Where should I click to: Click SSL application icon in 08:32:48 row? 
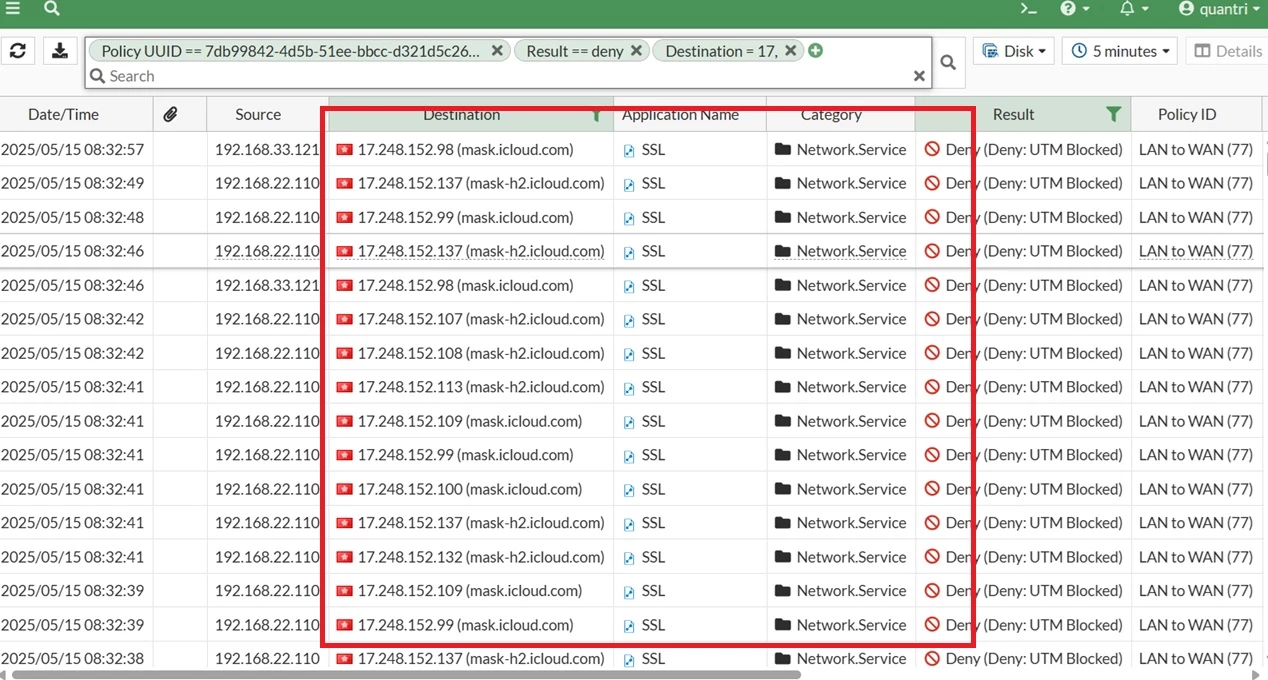coord(629,219)
